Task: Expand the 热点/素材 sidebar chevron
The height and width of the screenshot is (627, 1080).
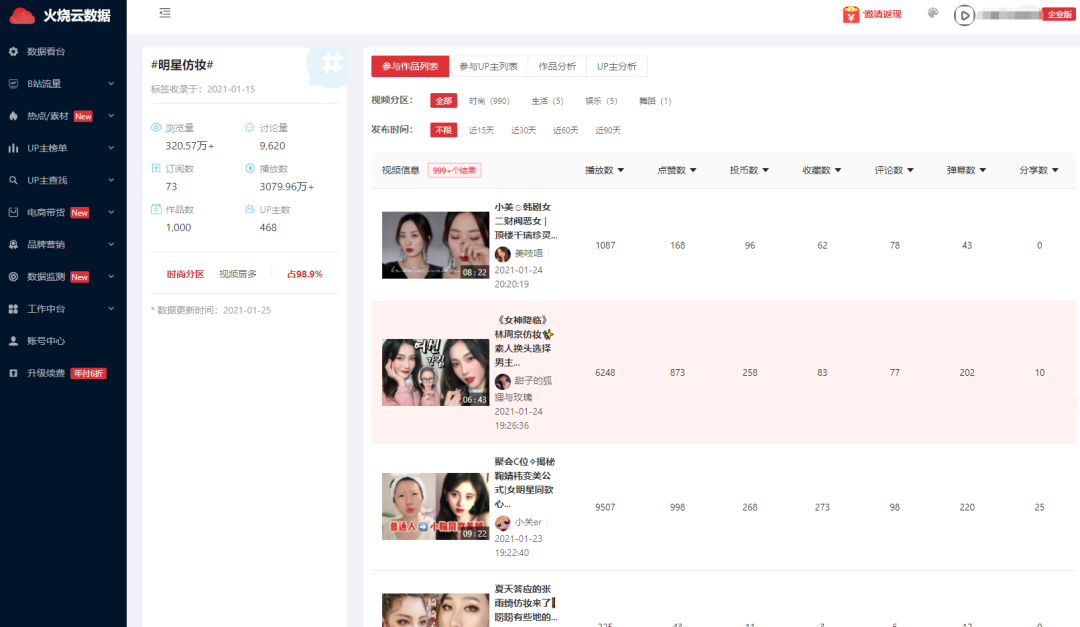Action: tap(111, 116)
